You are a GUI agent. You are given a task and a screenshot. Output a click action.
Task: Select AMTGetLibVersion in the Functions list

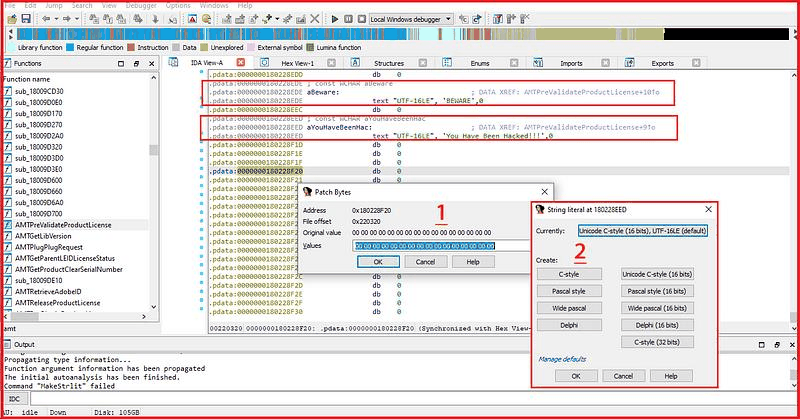click(43, 236)
